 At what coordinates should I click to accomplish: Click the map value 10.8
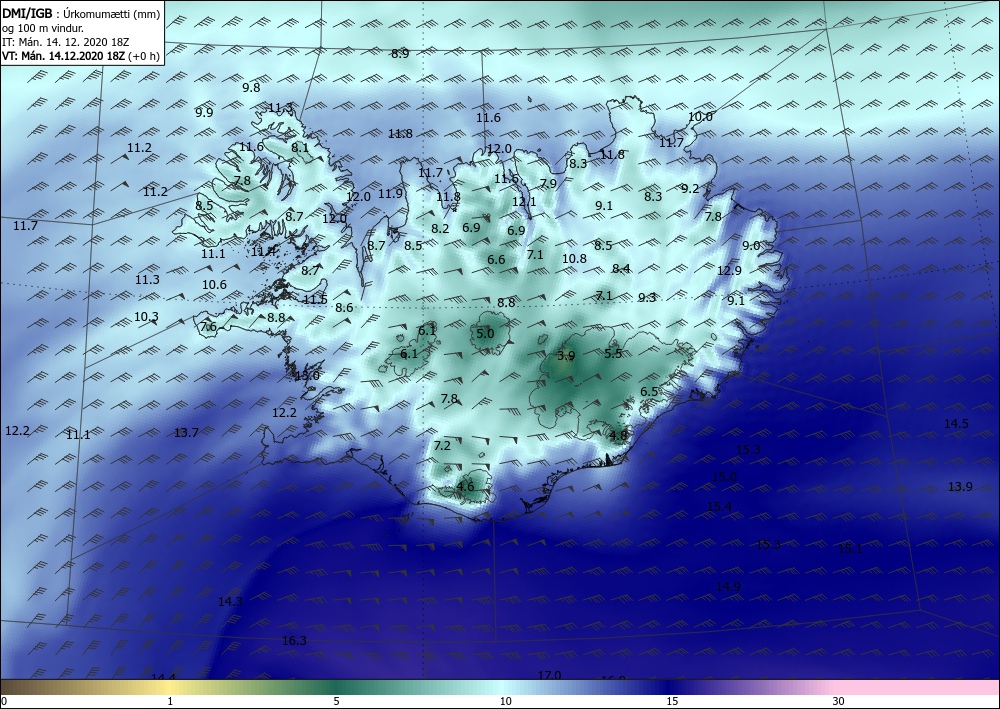[x=575, y=259]
